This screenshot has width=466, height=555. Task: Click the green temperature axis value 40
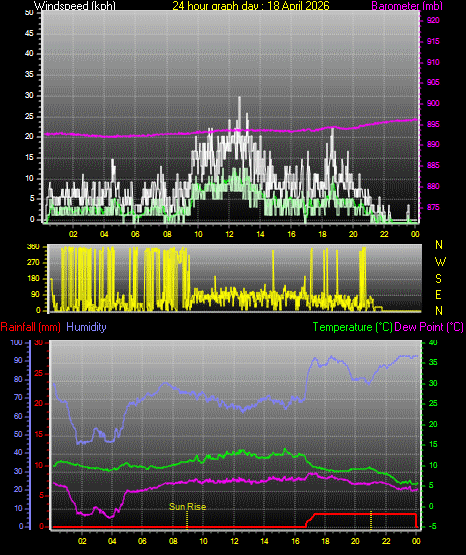(433, 342)
